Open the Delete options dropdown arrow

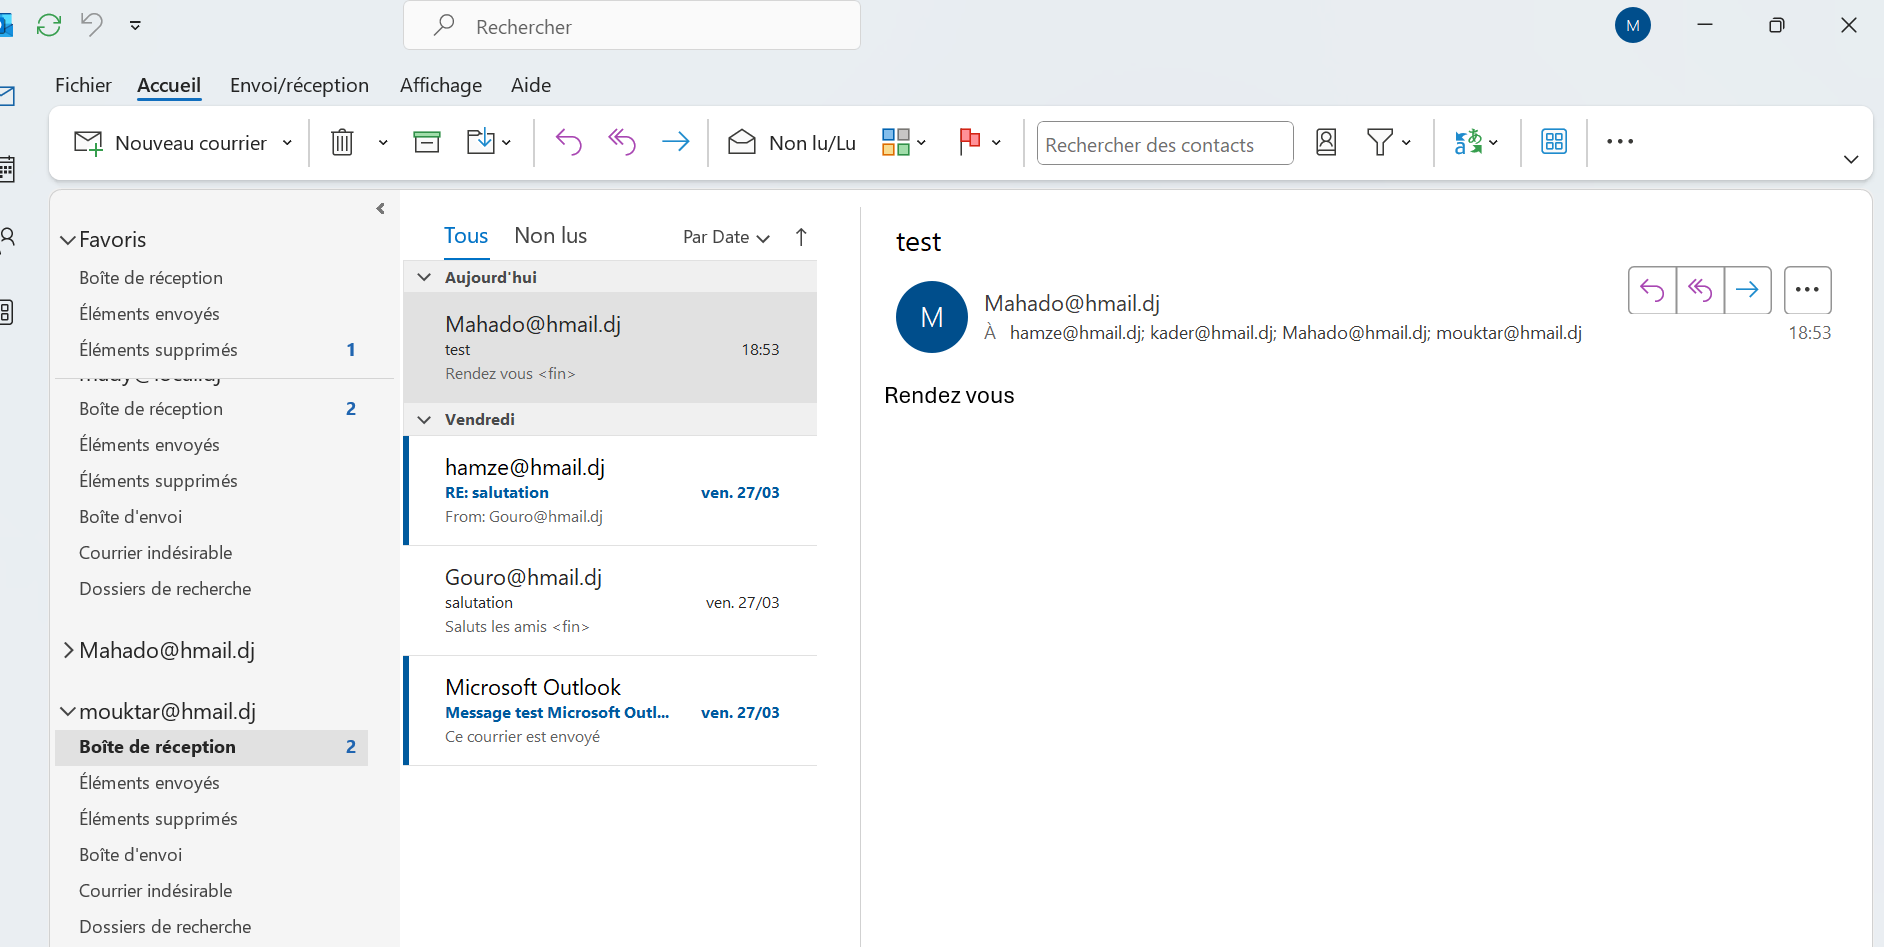pyautogui.click(x=383, y=143)
